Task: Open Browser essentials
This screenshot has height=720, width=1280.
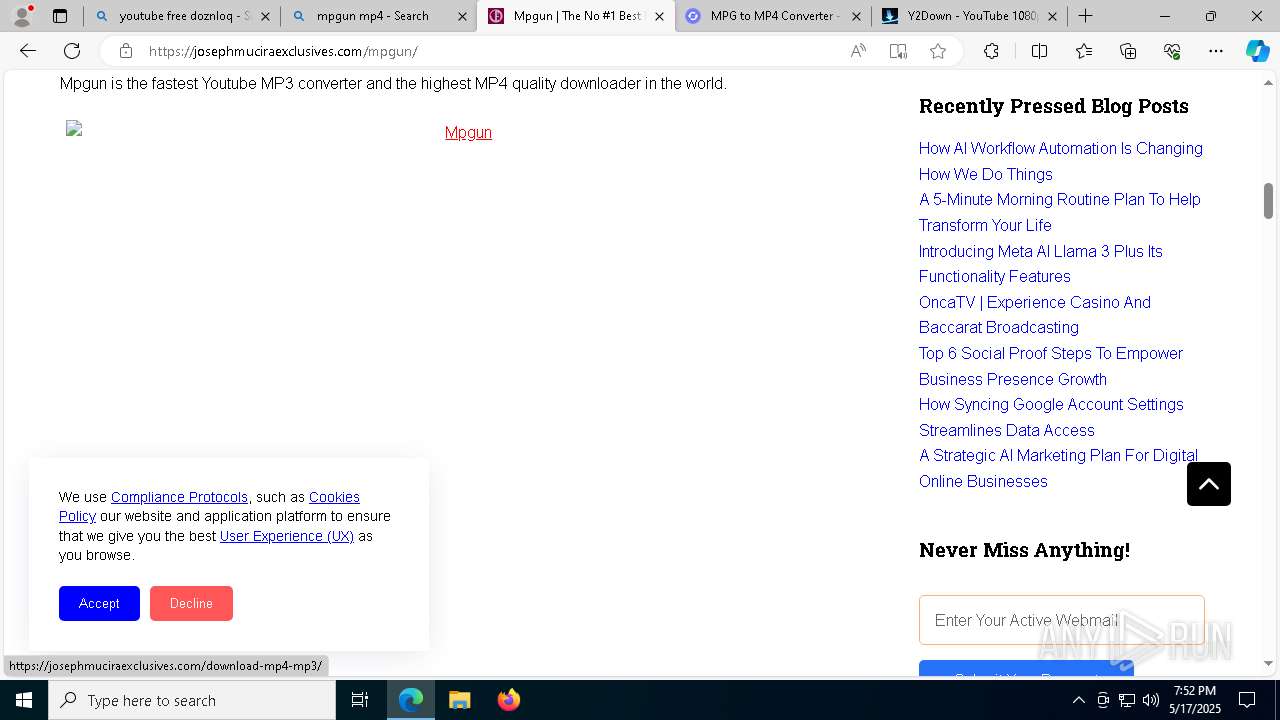Action: [x=1172, y=51]
